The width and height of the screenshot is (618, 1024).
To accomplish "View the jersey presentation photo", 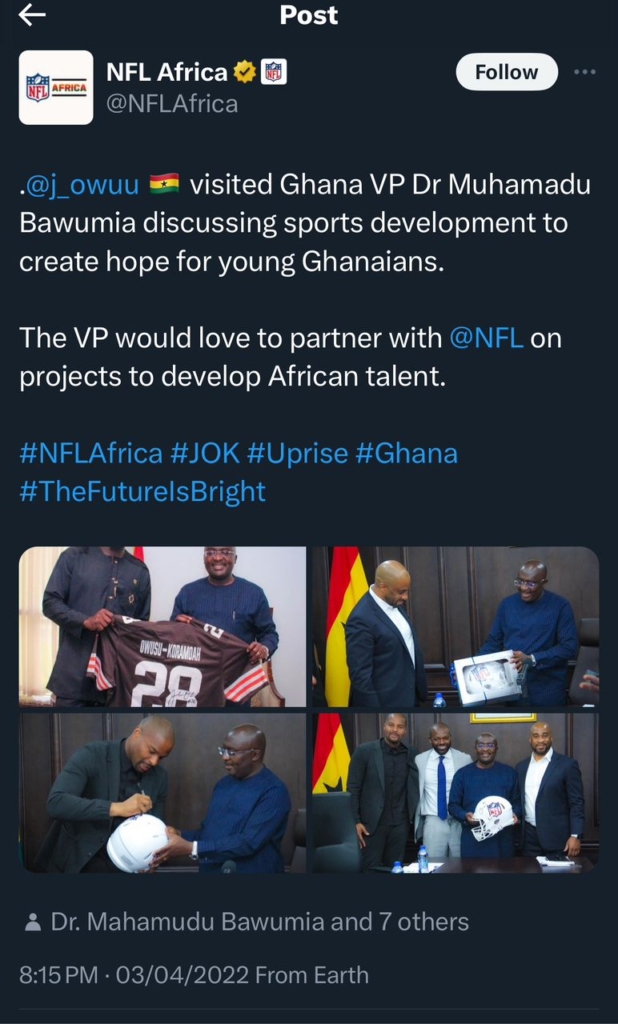I will pyautogui.click(x=162, y=627).
